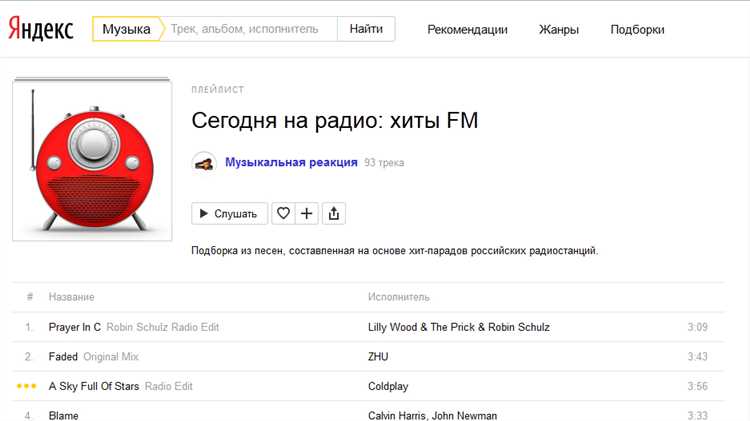Open artist link ZHU
The image size is (750, 421).
pos(378,357)
